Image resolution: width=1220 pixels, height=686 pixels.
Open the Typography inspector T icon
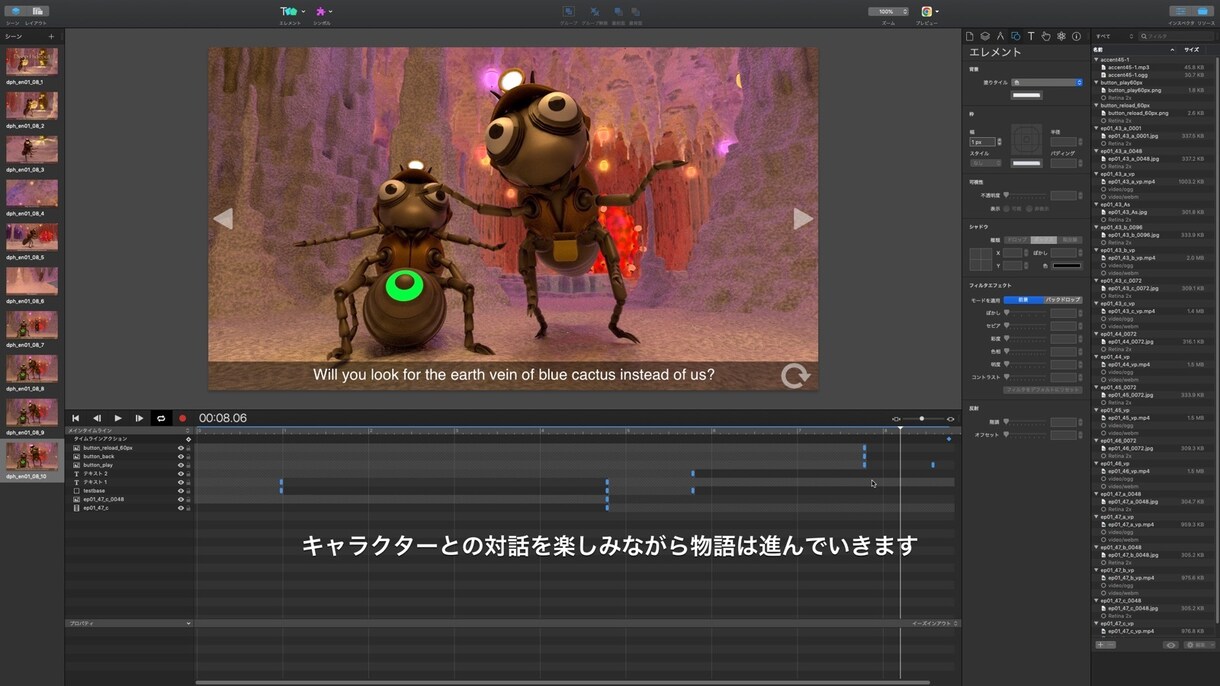pos(1031,36)
